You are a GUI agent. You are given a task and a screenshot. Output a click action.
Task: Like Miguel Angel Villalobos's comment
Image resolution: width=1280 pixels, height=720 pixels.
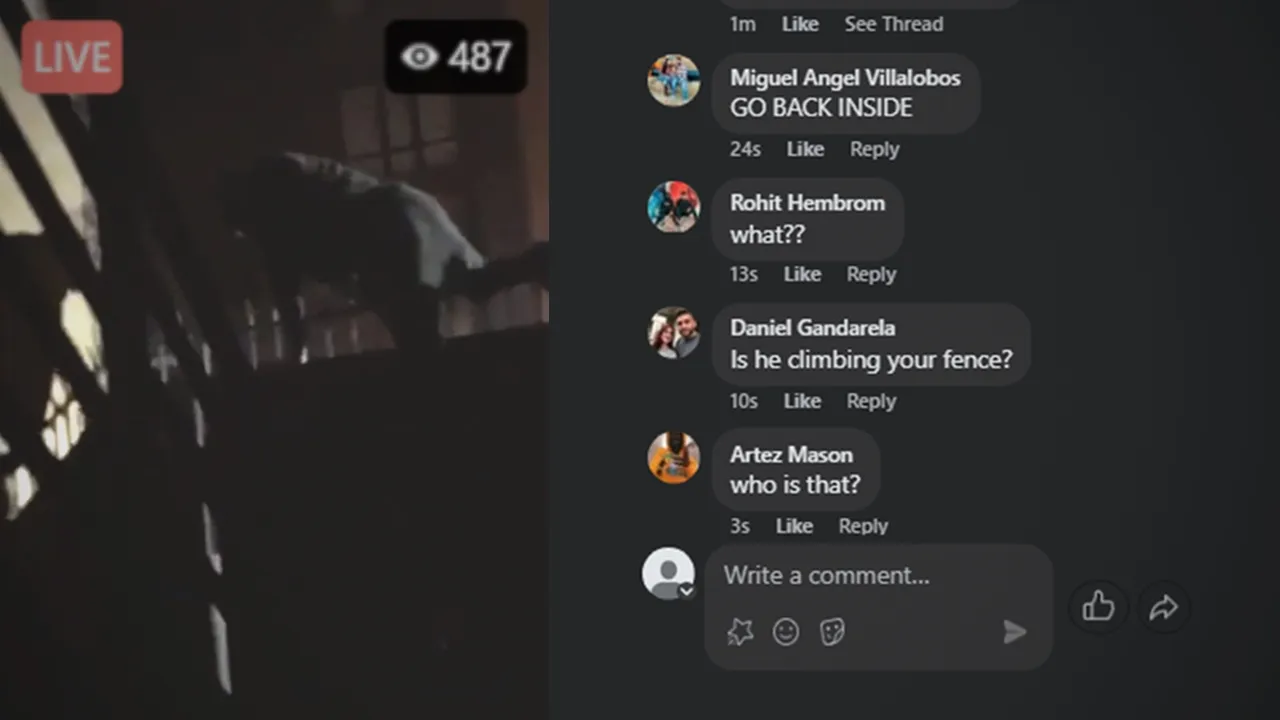tap(805, 149)
